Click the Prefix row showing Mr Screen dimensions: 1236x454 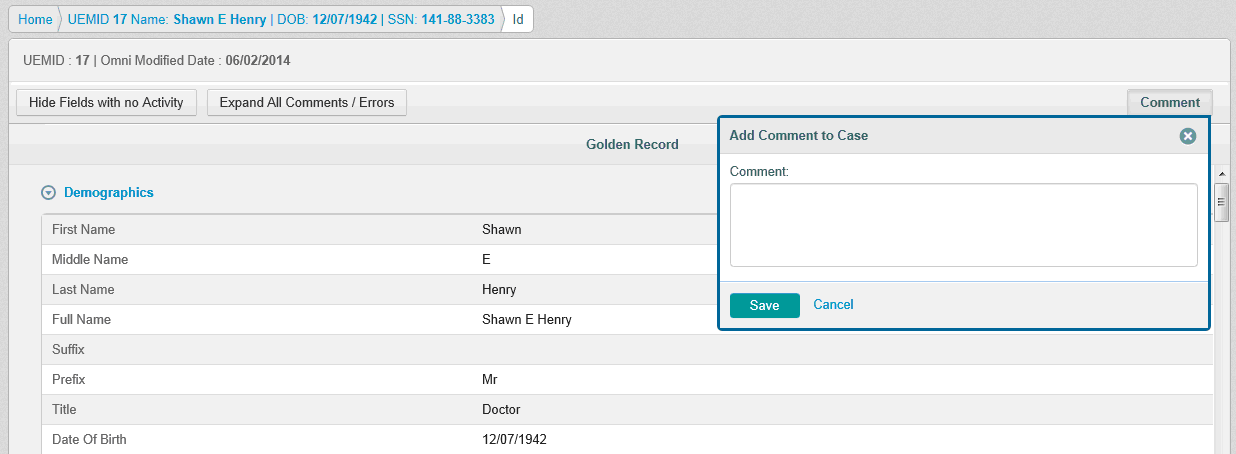[x=489, y=380]
